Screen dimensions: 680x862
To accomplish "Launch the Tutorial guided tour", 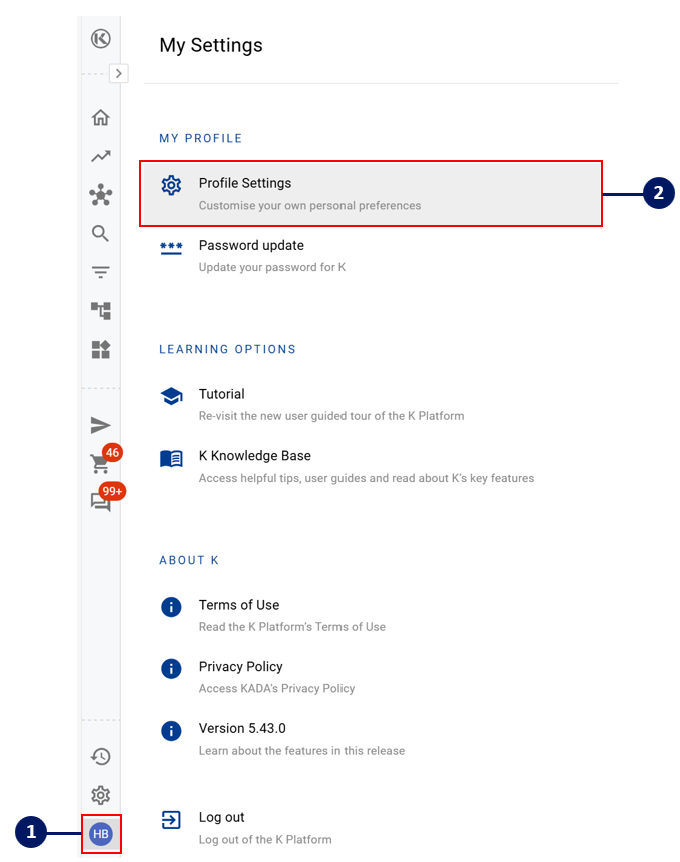I will 222,395.
